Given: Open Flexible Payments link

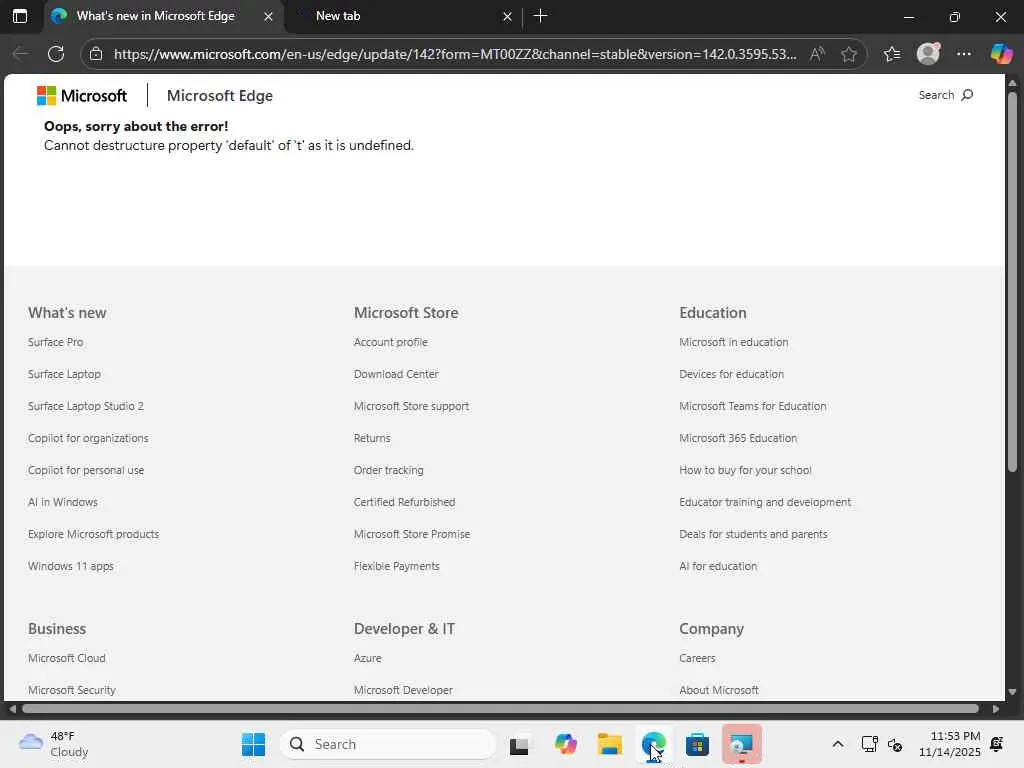Looking at the screenshot, I should click(396, 566).
